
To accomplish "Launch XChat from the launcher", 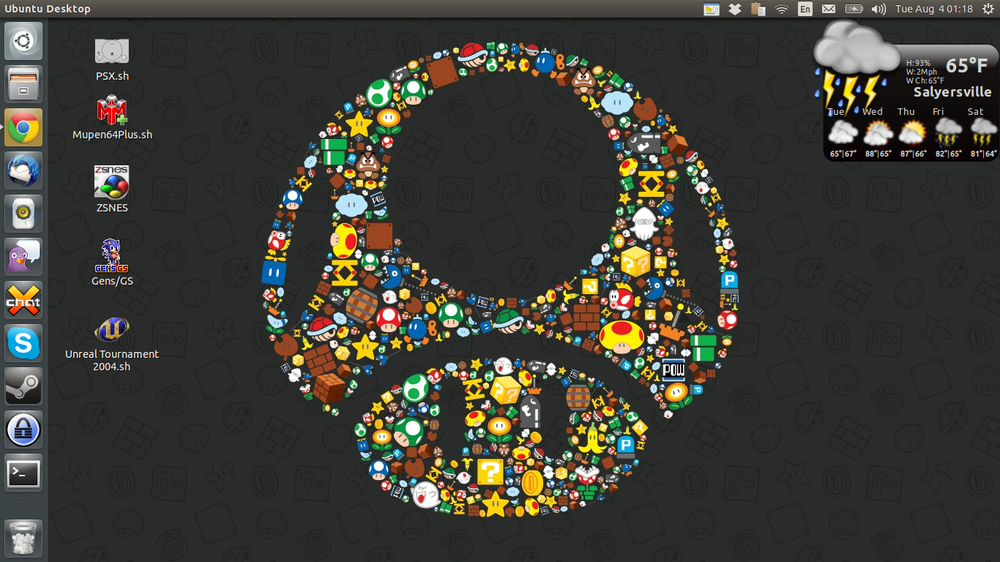I will [24, 300].
